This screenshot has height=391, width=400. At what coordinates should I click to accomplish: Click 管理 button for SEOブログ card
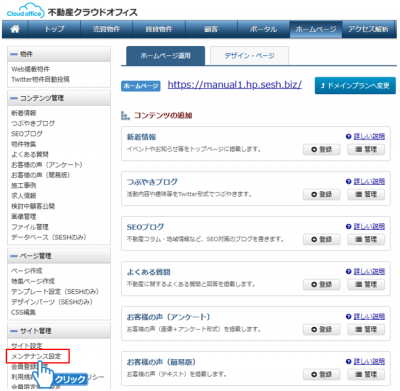click(366, 239)
